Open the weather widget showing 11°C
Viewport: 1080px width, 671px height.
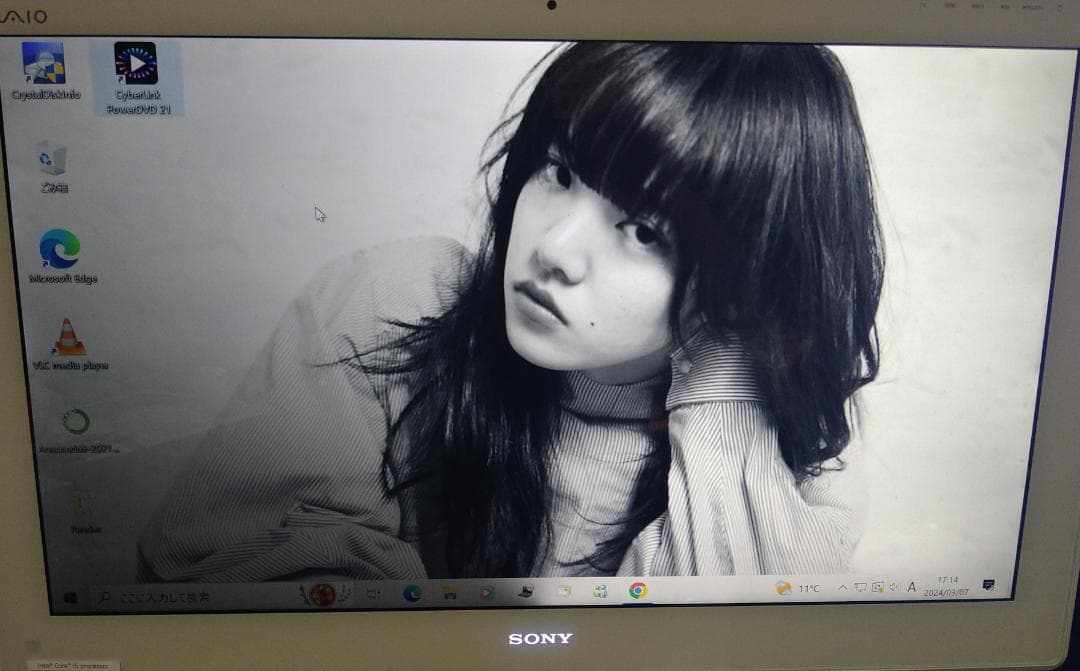click(793, 589)
